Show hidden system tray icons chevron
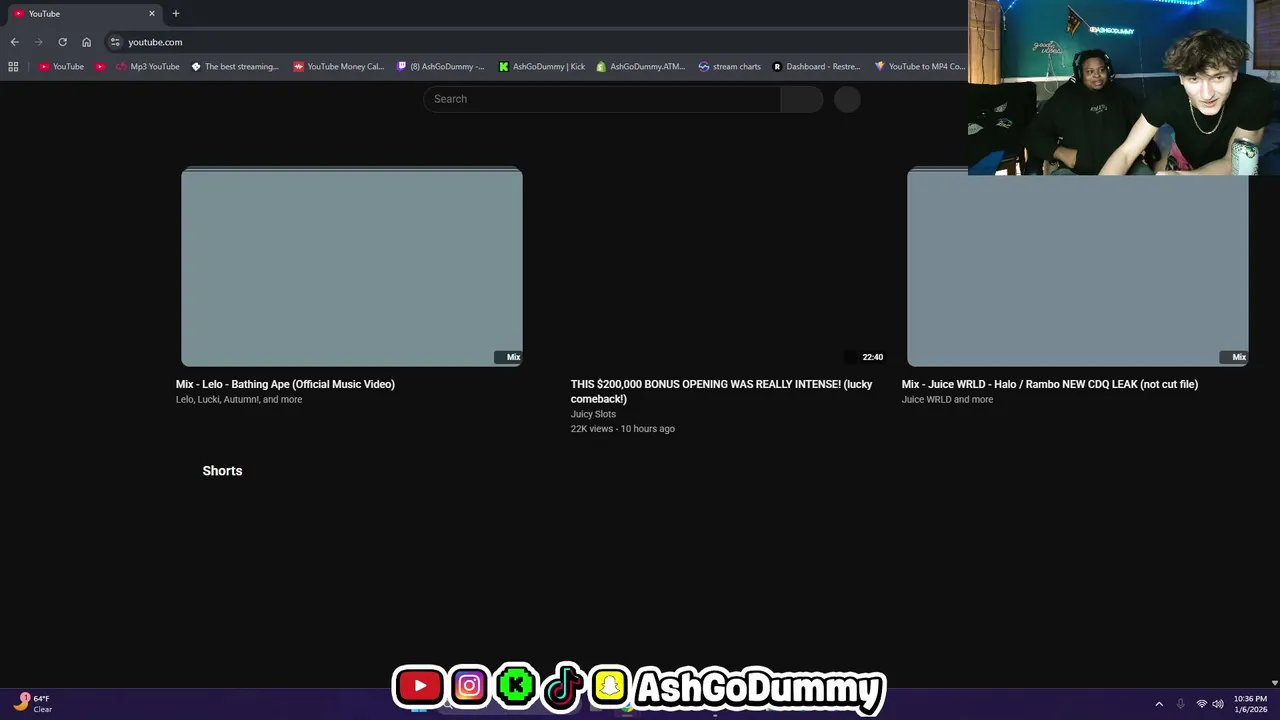The image size is (1280, 720). click(1159, 704)
